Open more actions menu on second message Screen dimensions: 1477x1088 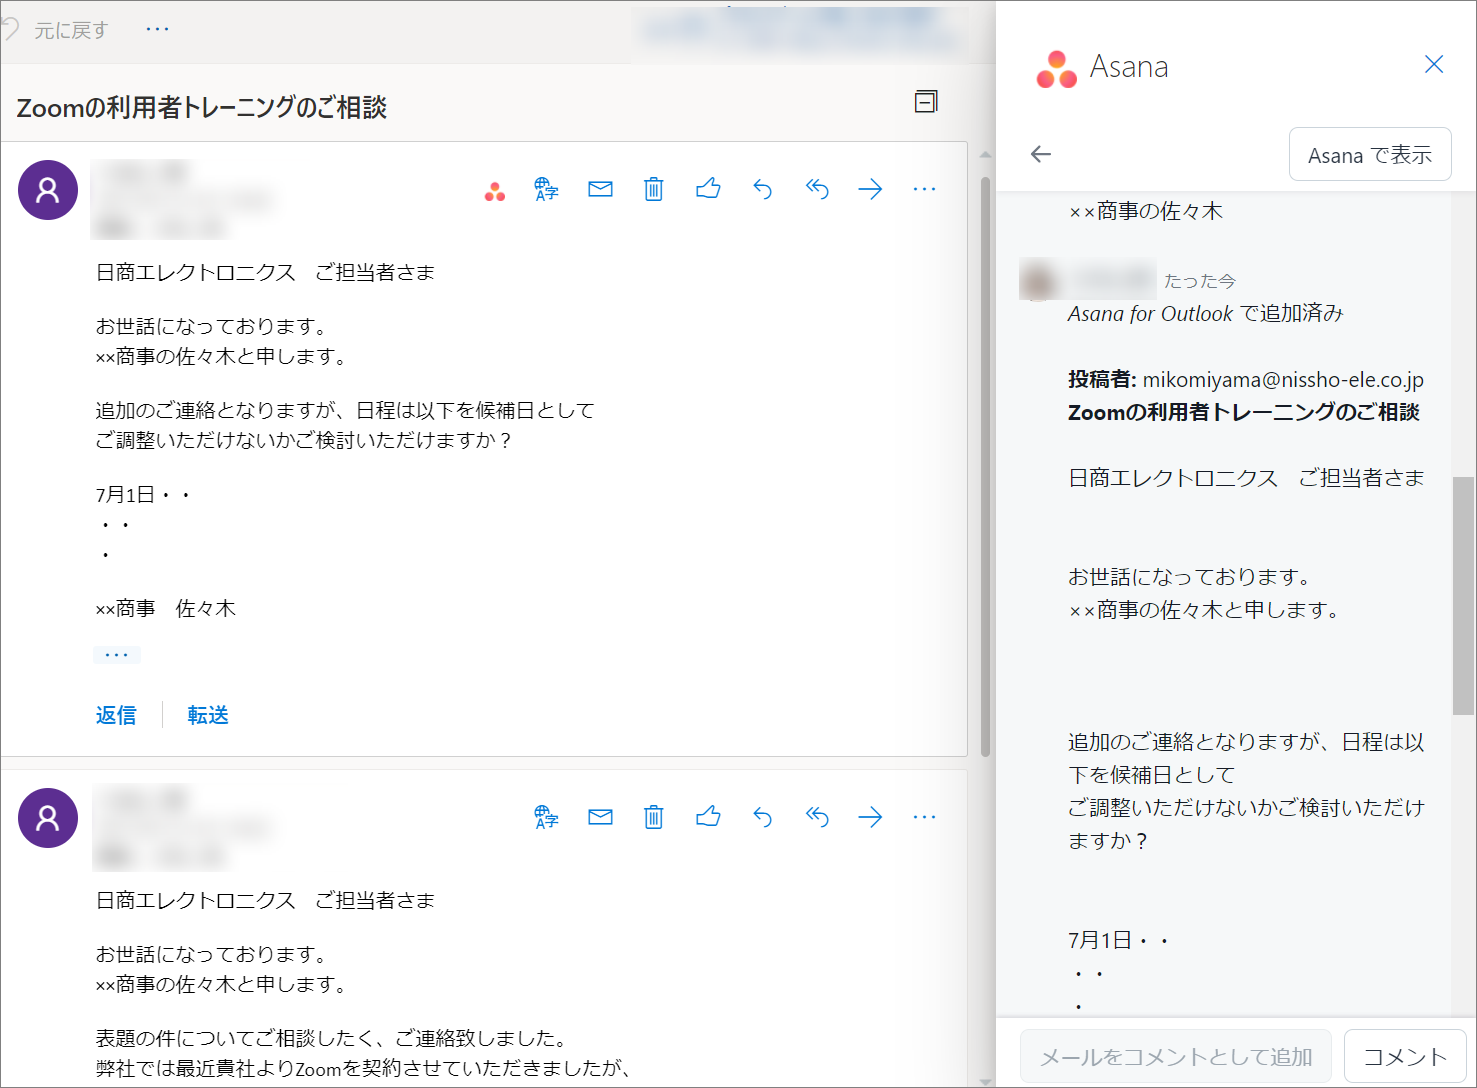[925, 817]
